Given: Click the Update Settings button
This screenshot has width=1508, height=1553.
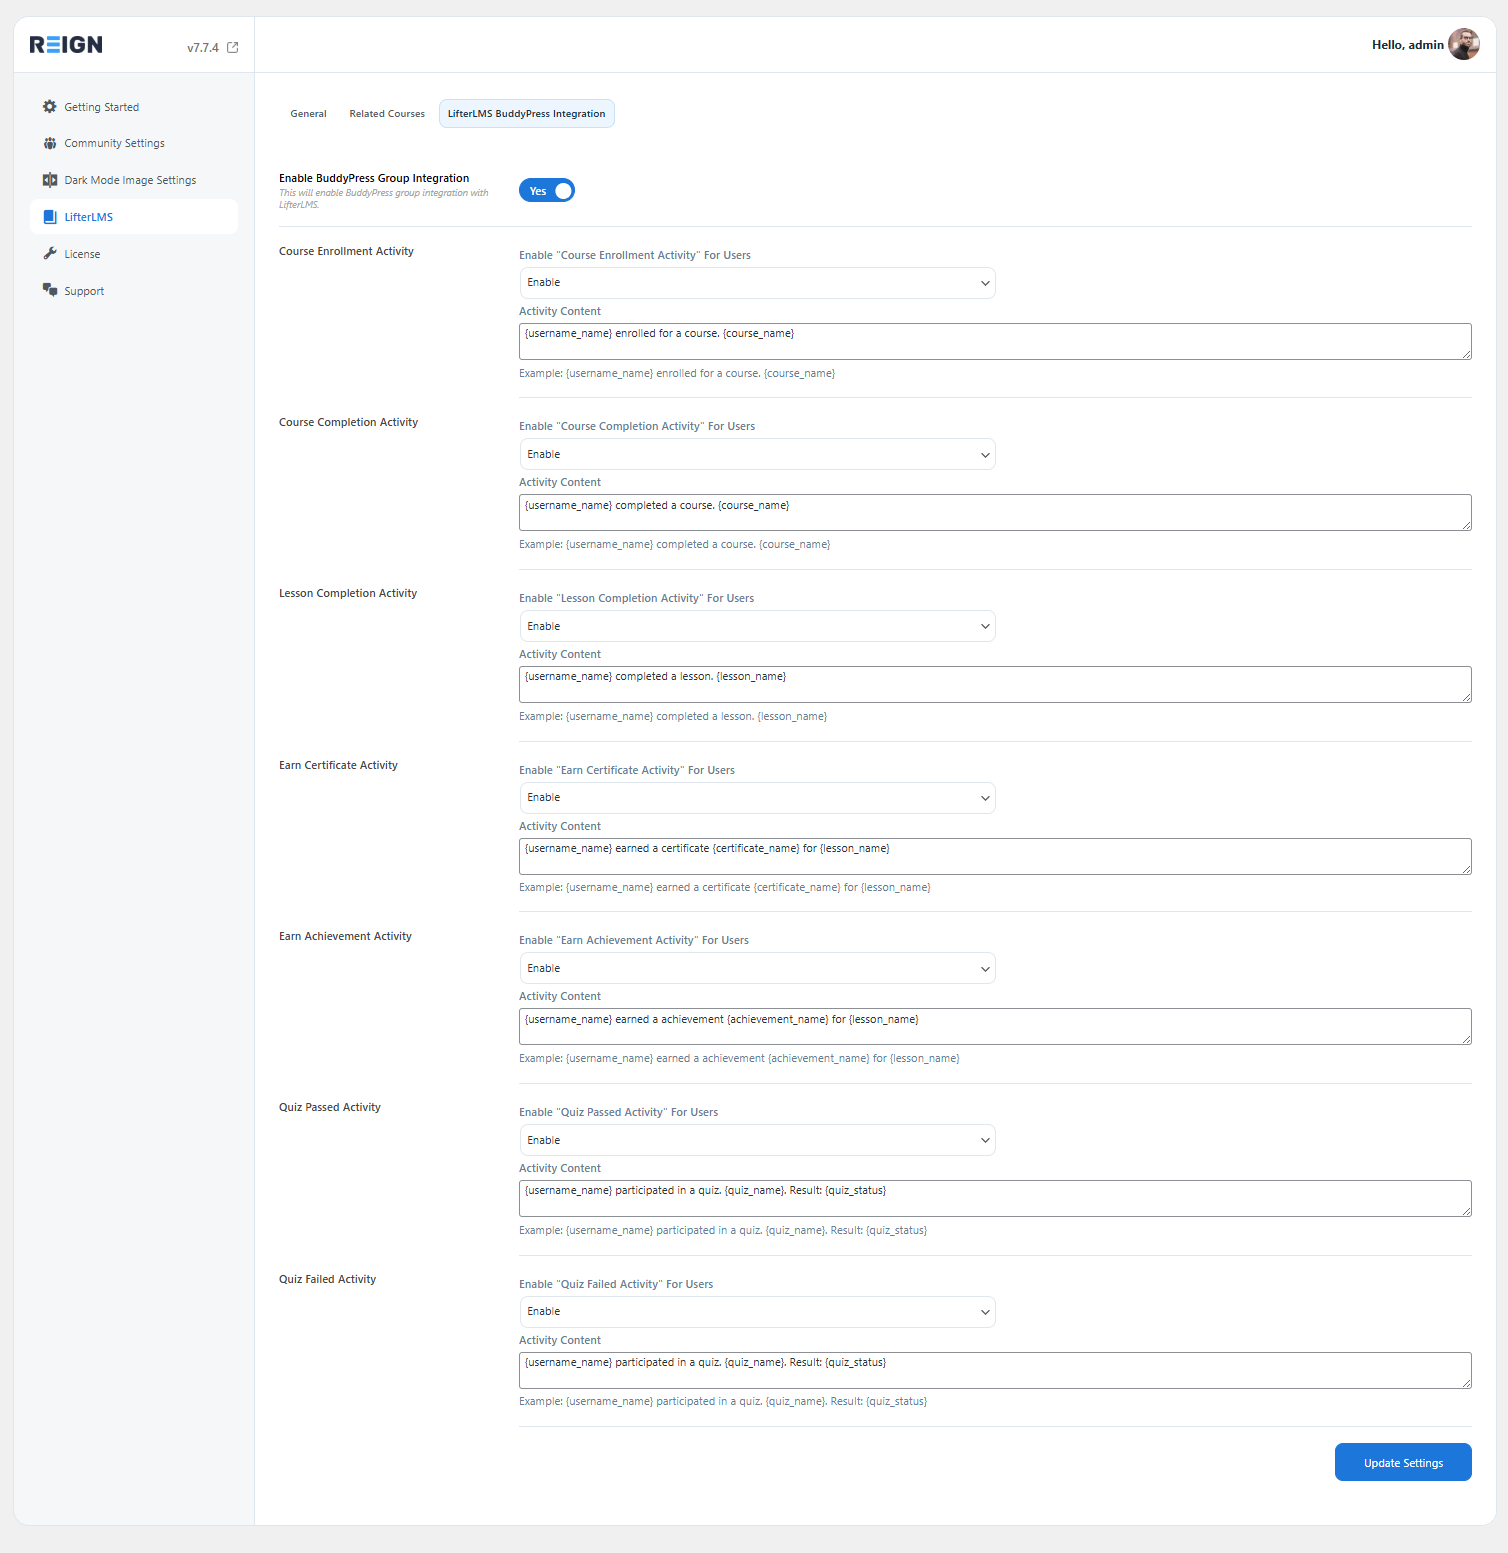Looking at the screenshot, I should (x=1402, y=1462).
